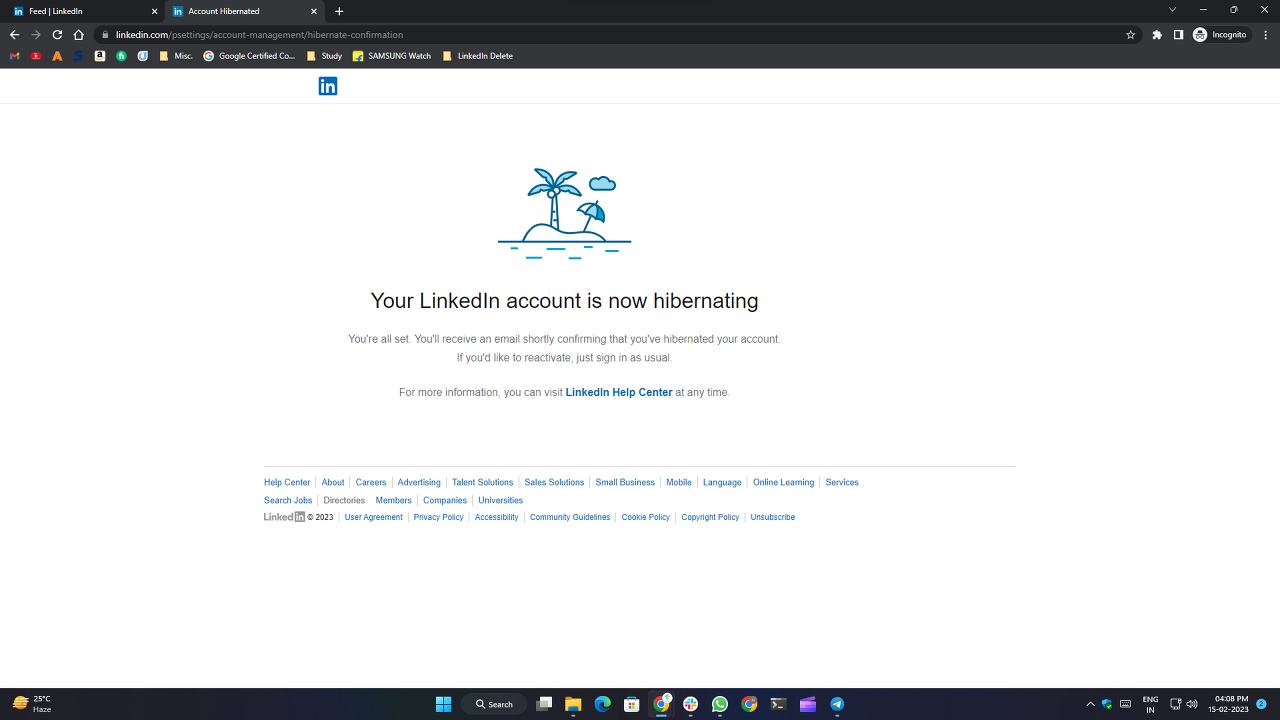Open the browser home page

pyautogui.click(x=78, y=34)
